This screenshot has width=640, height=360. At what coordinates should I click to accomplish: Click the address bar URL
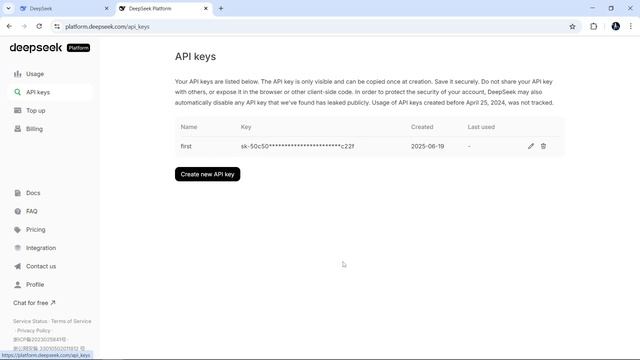pyautogui.click(x=107, y=27)
